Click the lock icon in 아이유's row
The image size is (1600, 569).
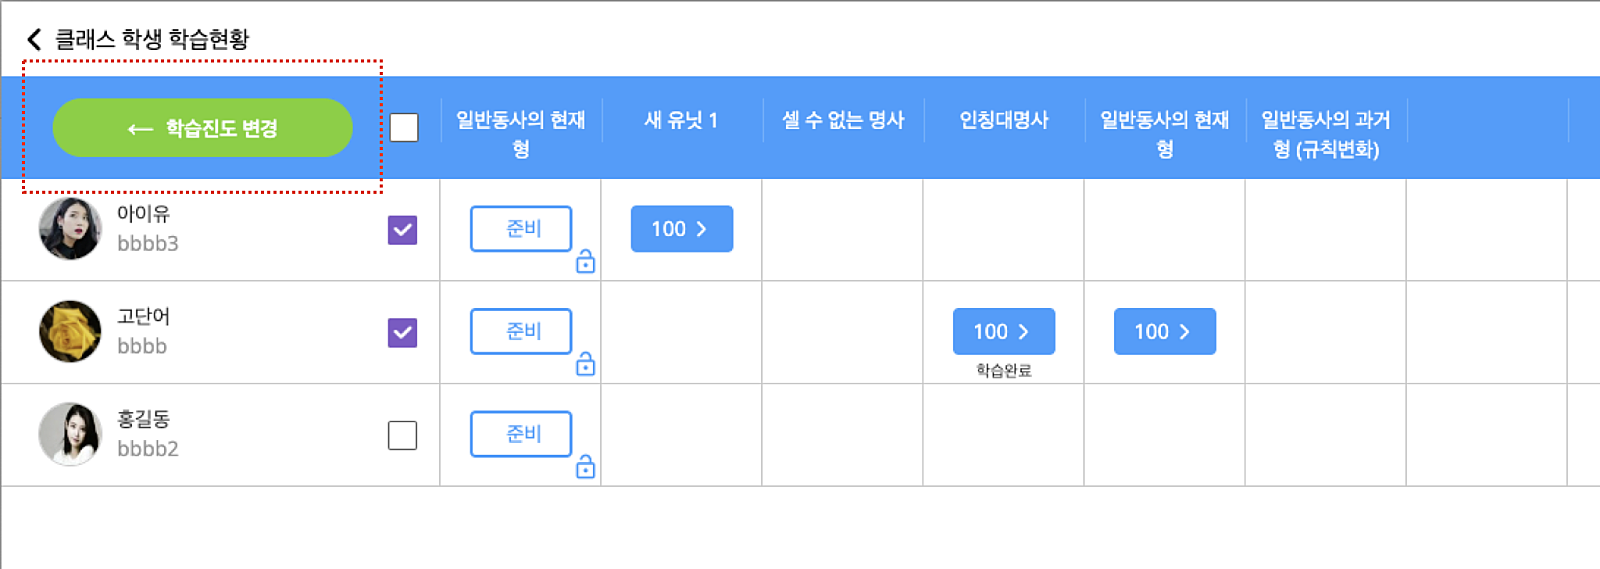click(585, 262)
